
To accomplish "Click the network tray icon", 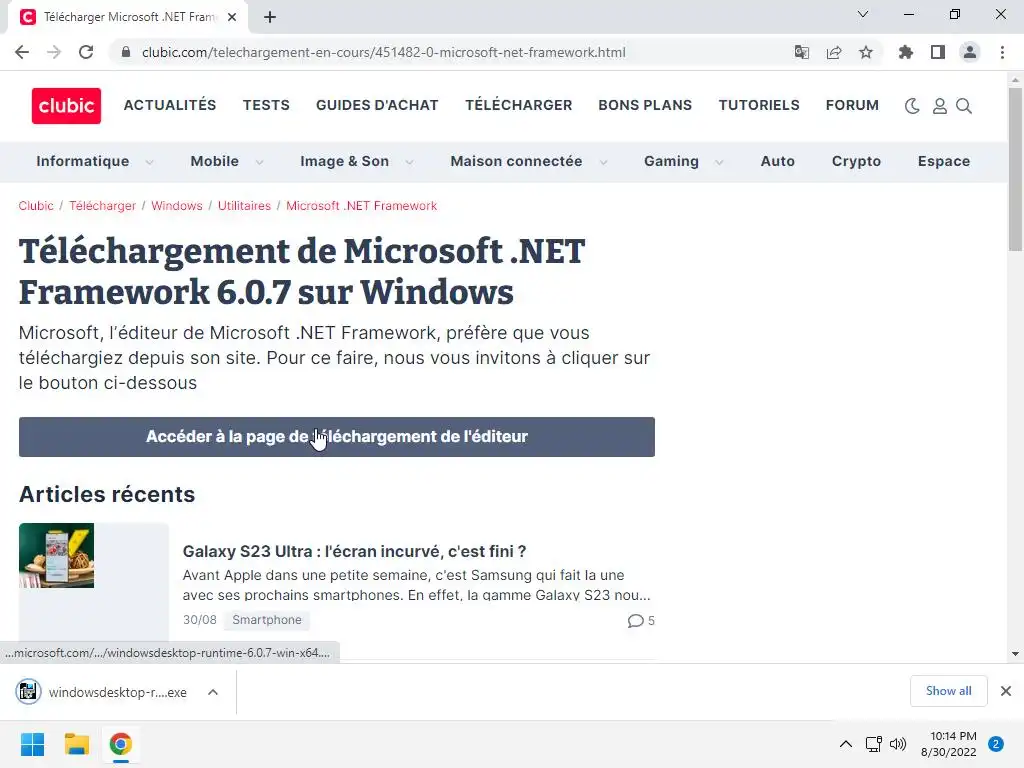I will [x=873, y=744].
